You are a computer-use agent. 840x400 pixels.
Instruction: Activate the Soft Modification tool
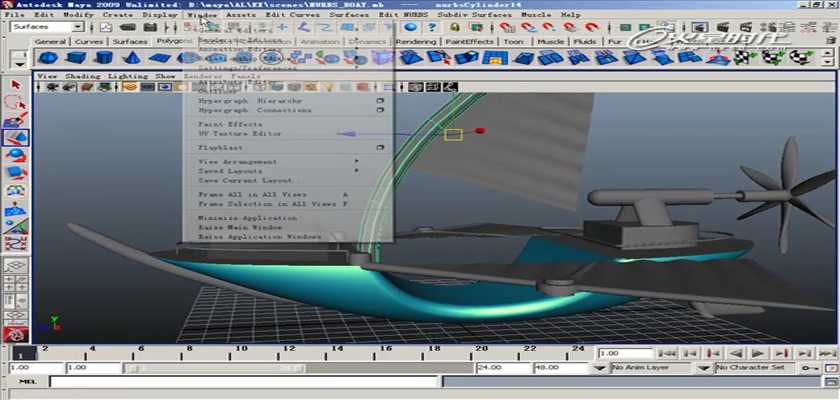16,209
